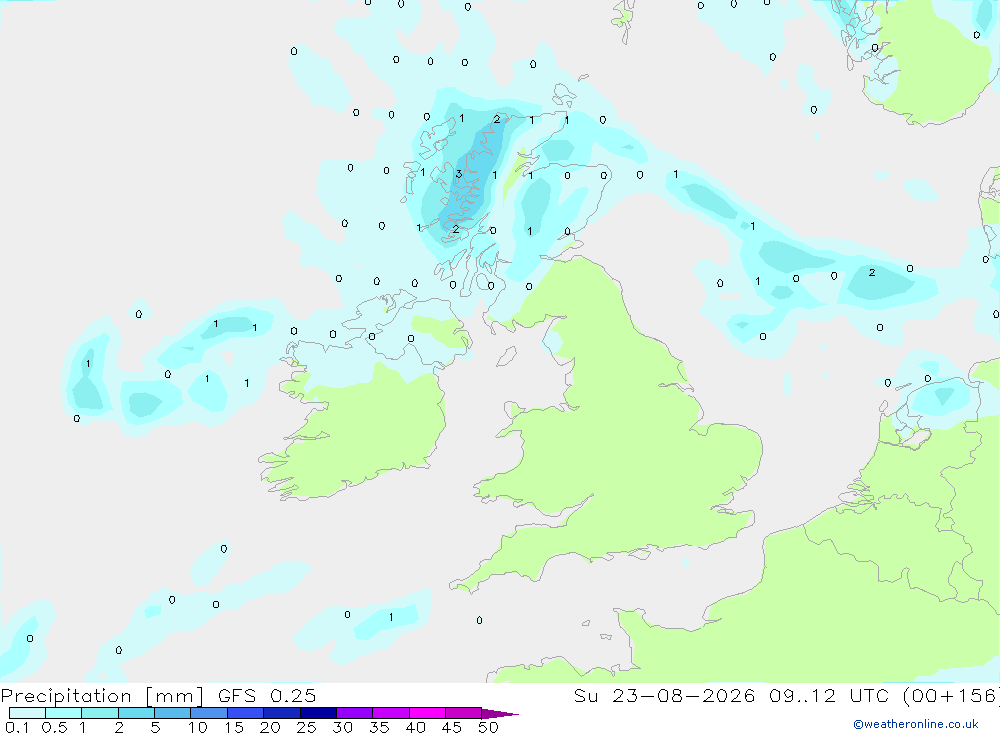This screenshot has width=1000, height=733.
Task: Click the 45–50 mm legend color box
Action: 464,713
